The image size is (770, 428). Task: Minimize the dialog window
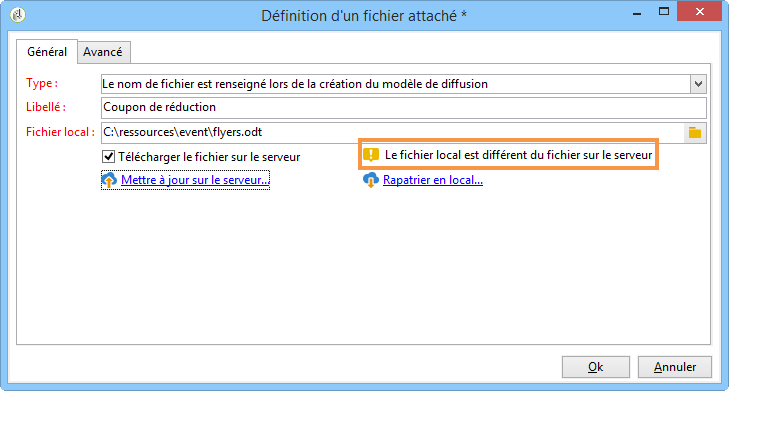pyautogui.click(x=637, y=13)
